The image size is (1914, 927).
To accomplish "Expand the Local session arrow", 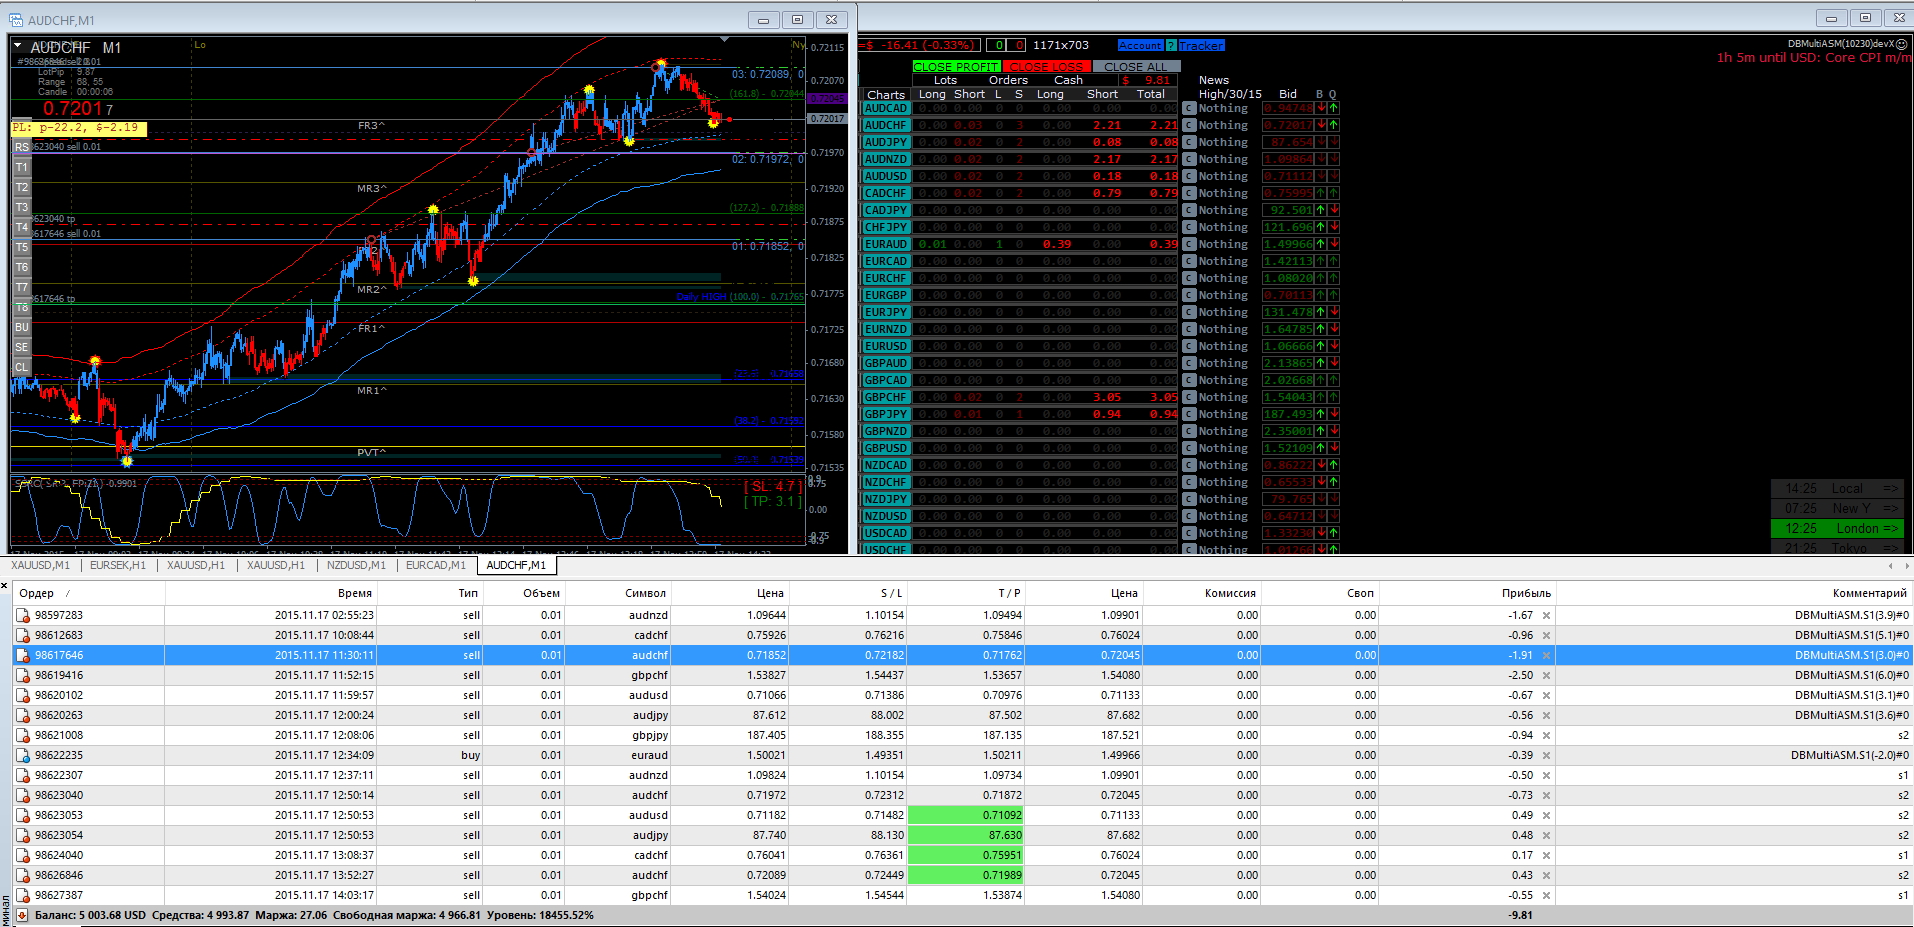I will pos(1890,488).
